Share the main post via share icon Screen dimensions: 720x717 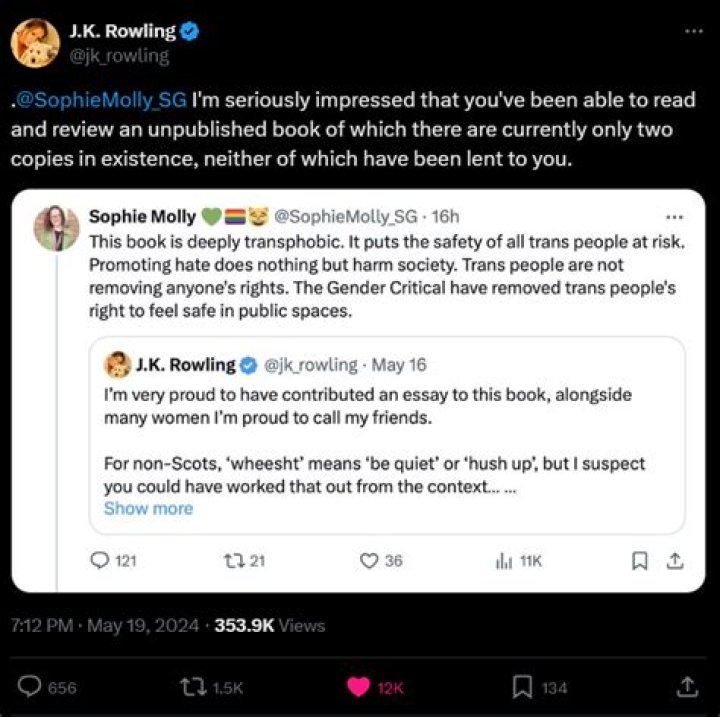[x=688, y=687]
